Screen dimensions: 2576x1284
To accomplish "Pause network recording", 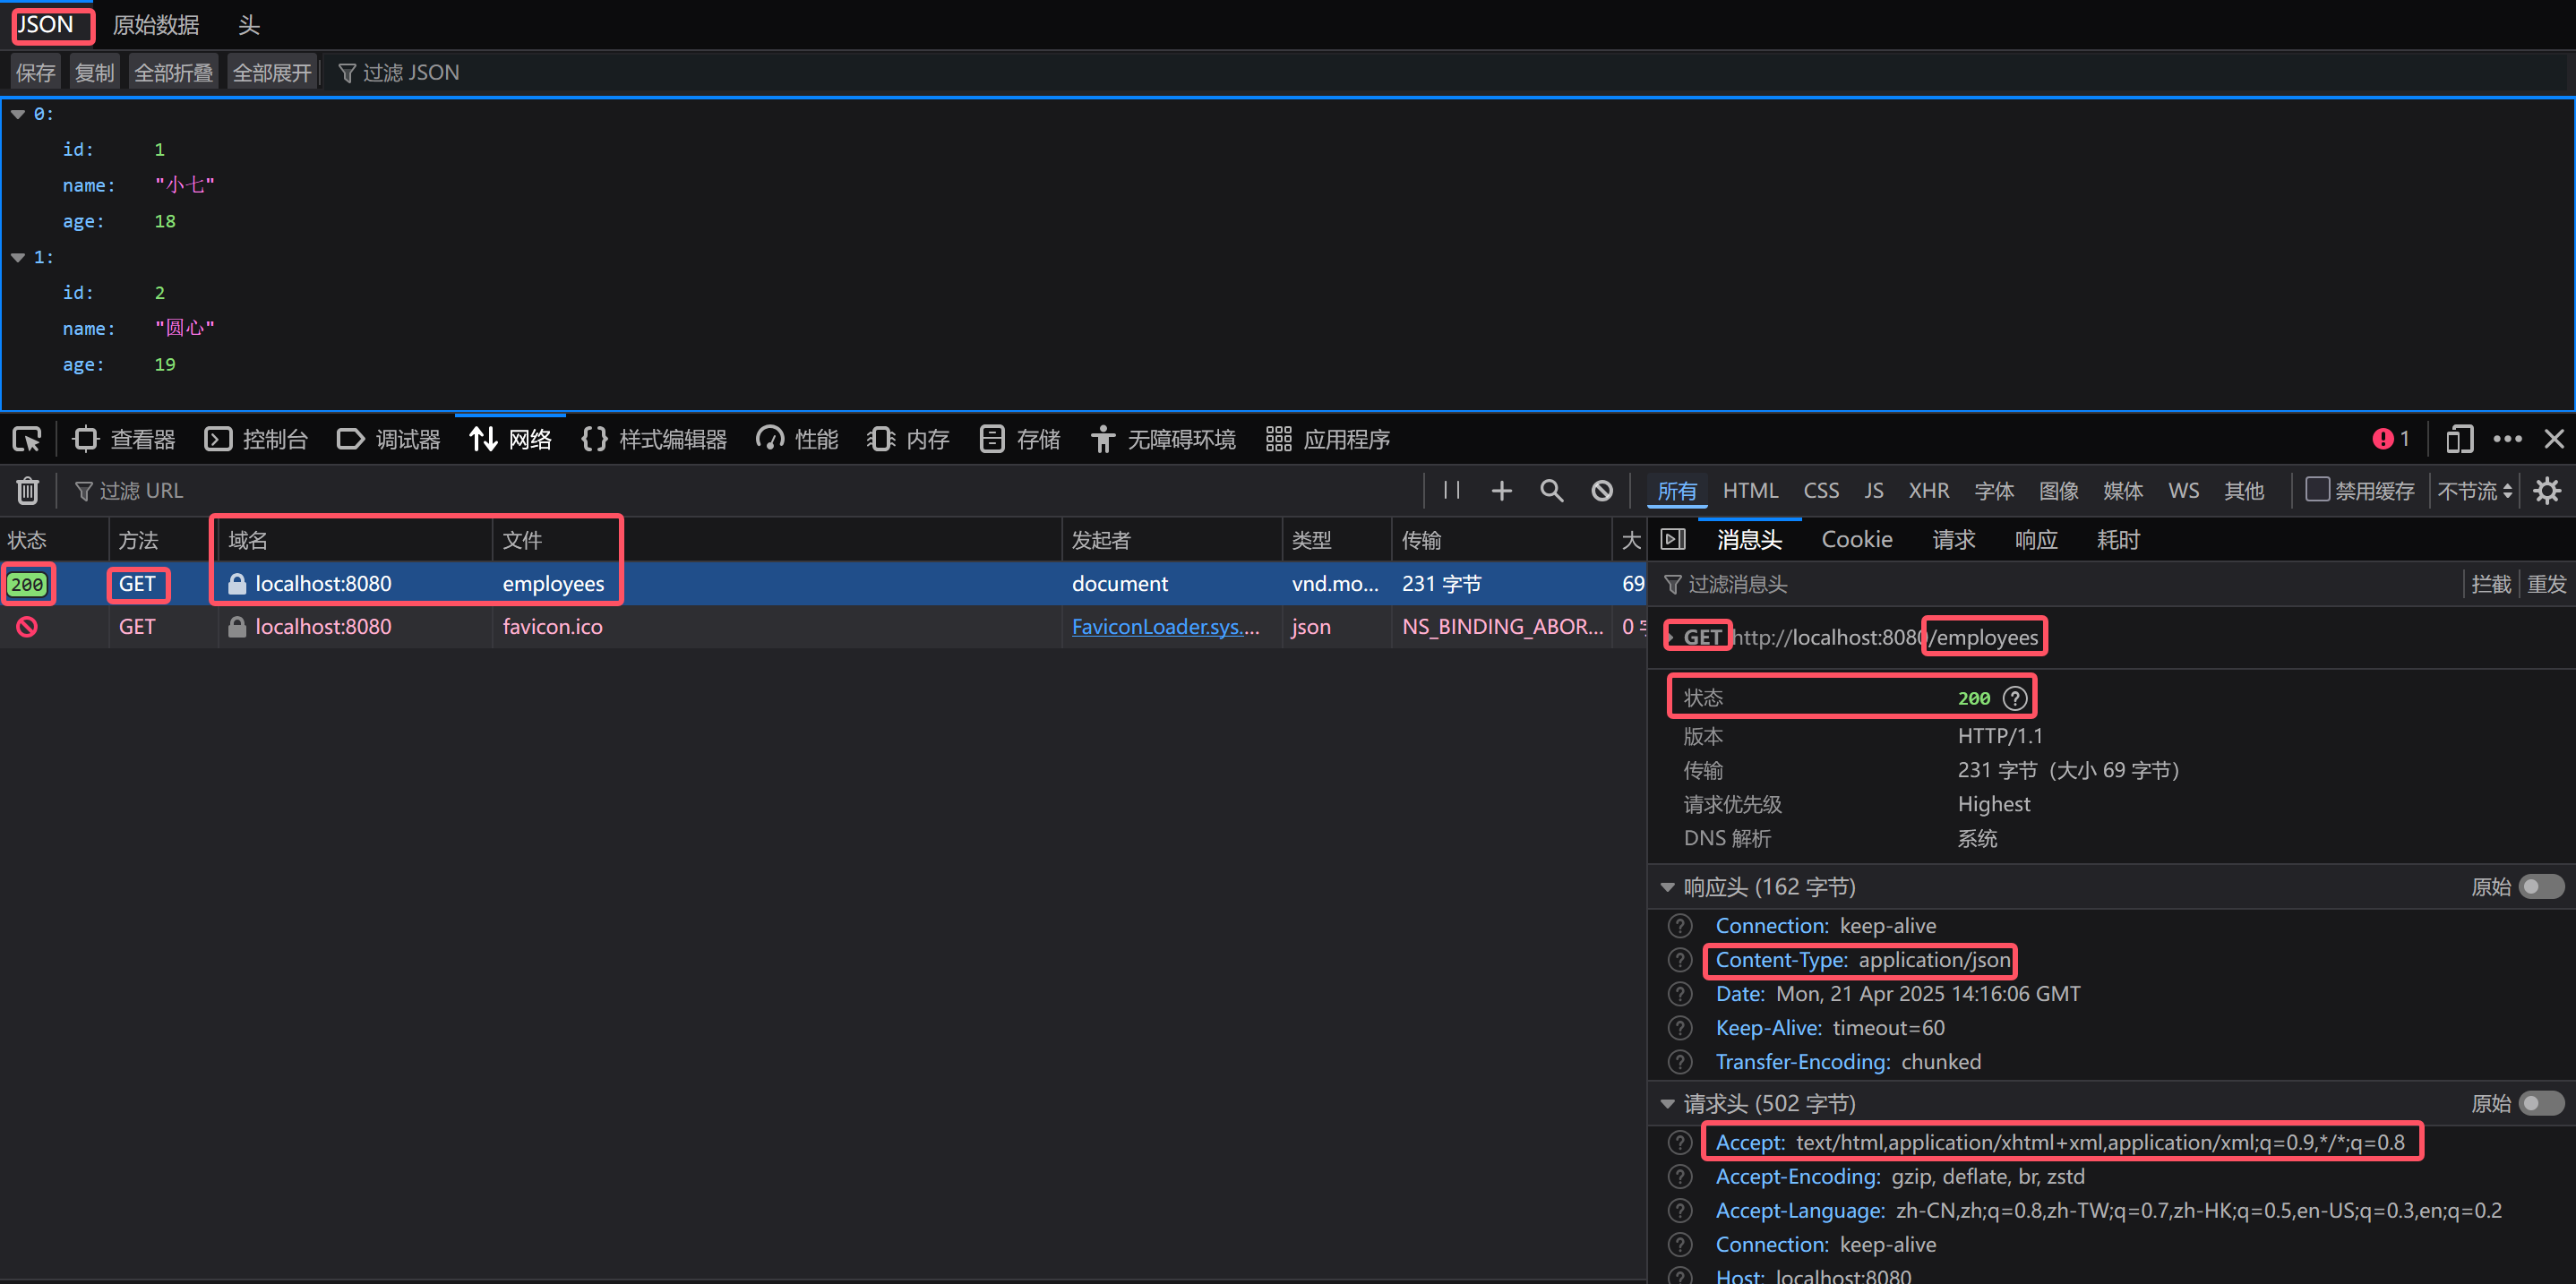I will click(1451, 490).
